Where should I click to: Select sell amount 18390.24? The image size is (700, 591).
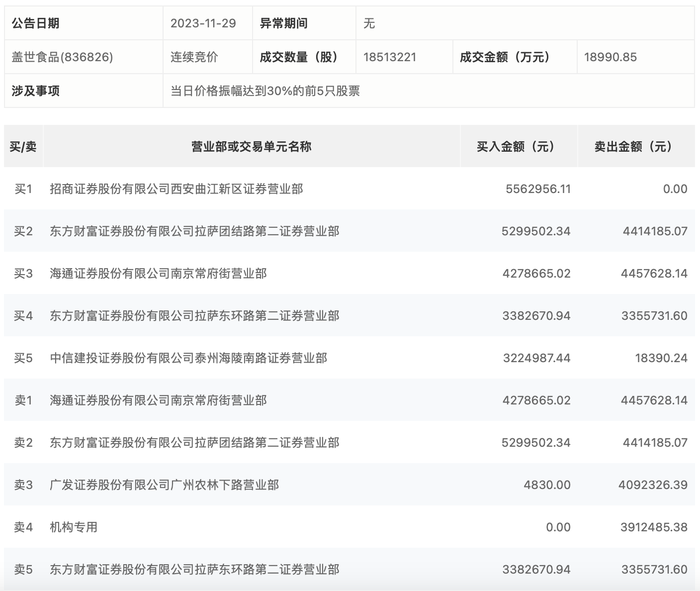[x=661, y=358]
